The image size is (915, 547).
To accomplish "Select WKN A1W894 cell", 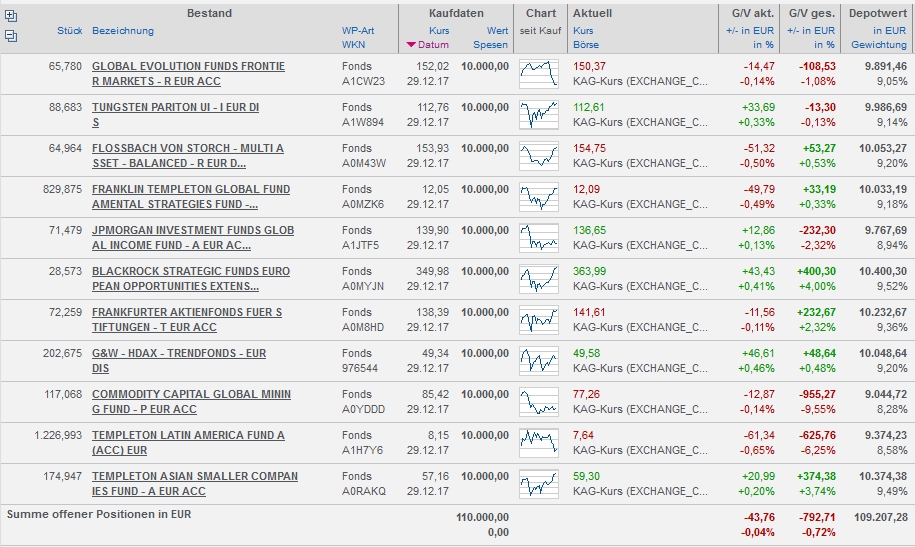I will [363, 122].
